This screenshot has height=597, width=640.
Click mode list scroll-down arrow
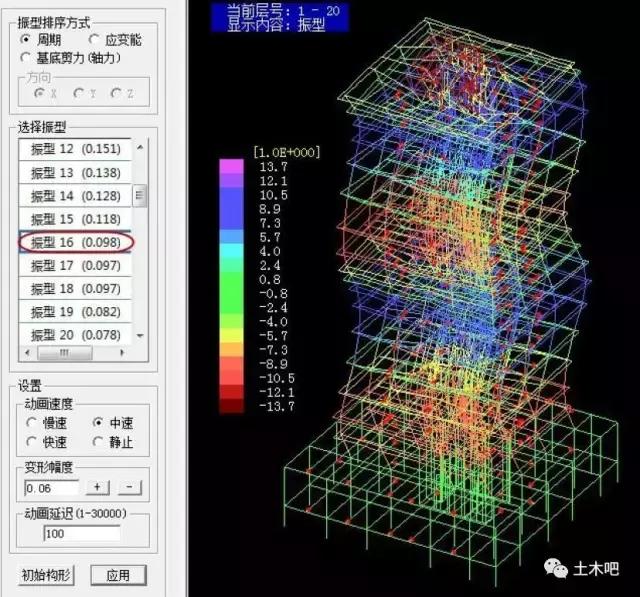click(140, 336)
